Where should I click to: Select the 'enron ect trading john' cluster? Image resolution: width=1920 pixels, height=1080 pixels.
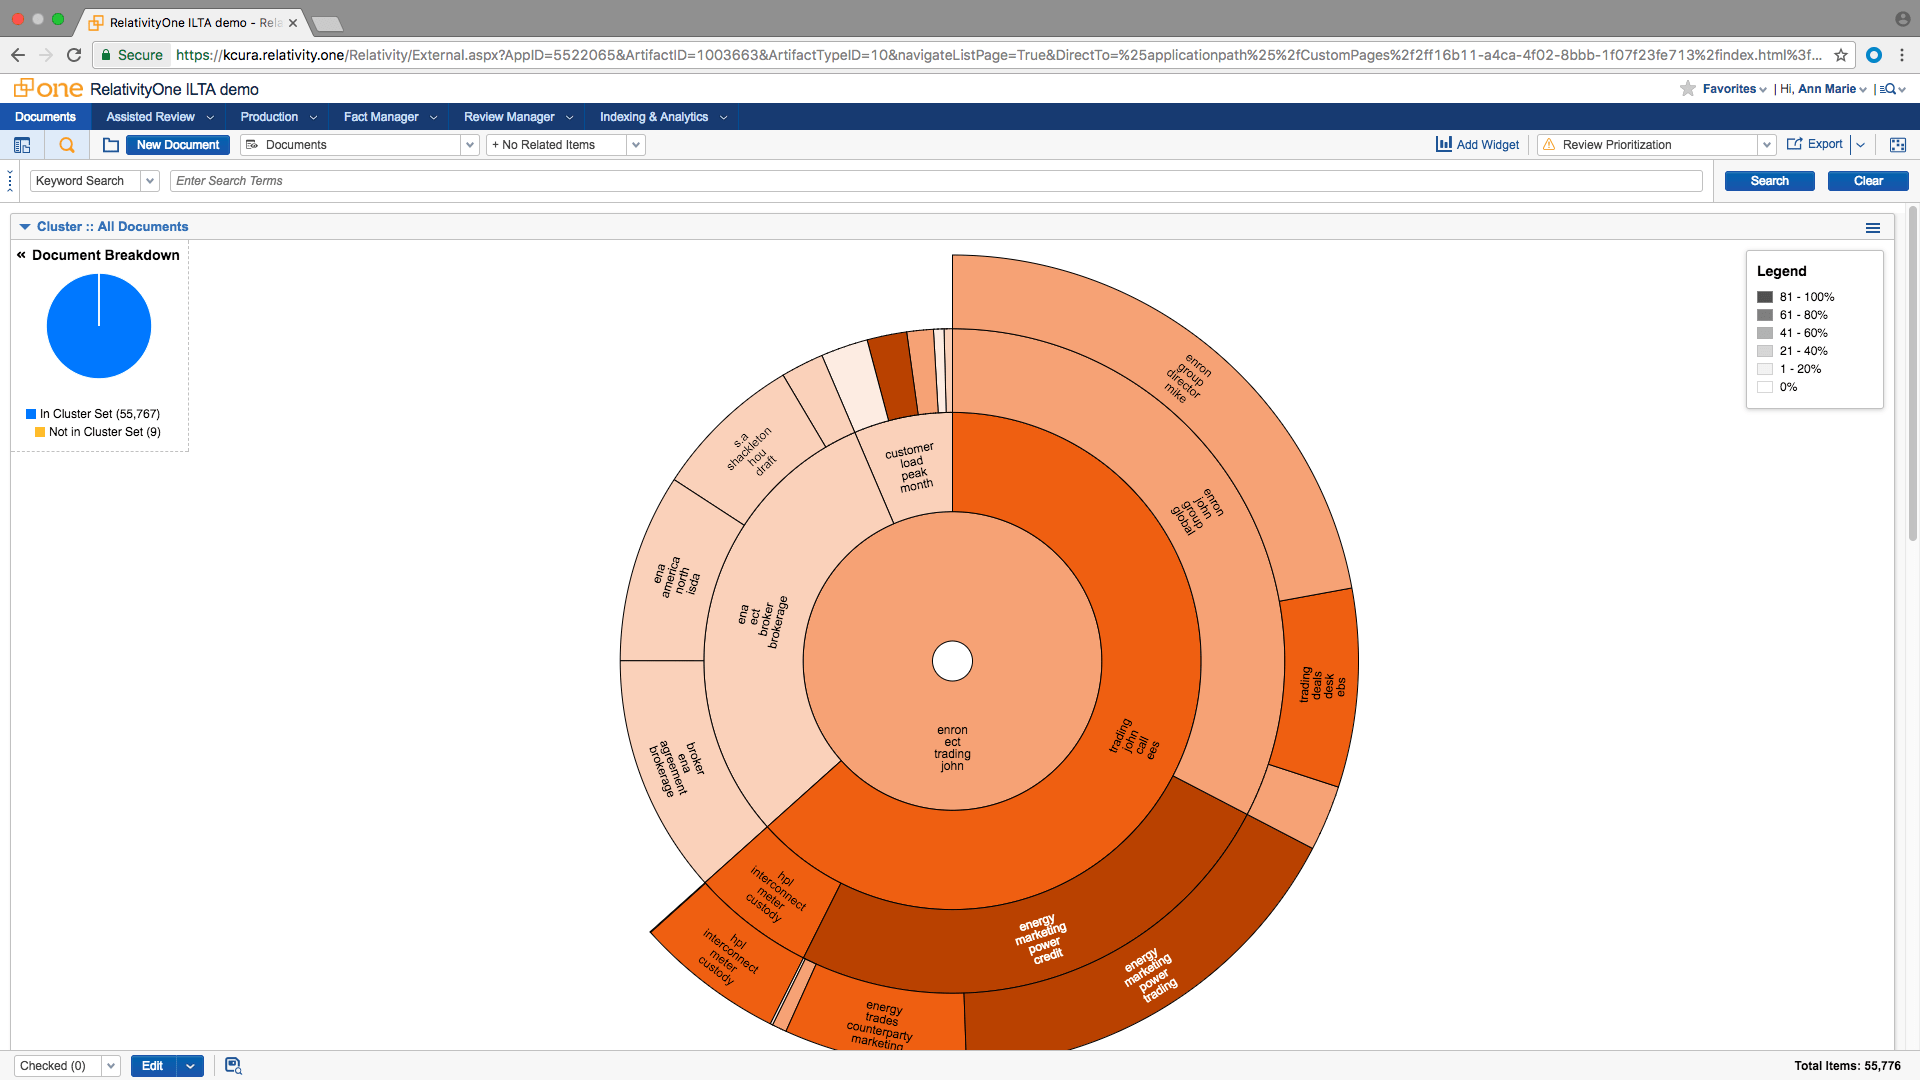[x=952, y=748]
